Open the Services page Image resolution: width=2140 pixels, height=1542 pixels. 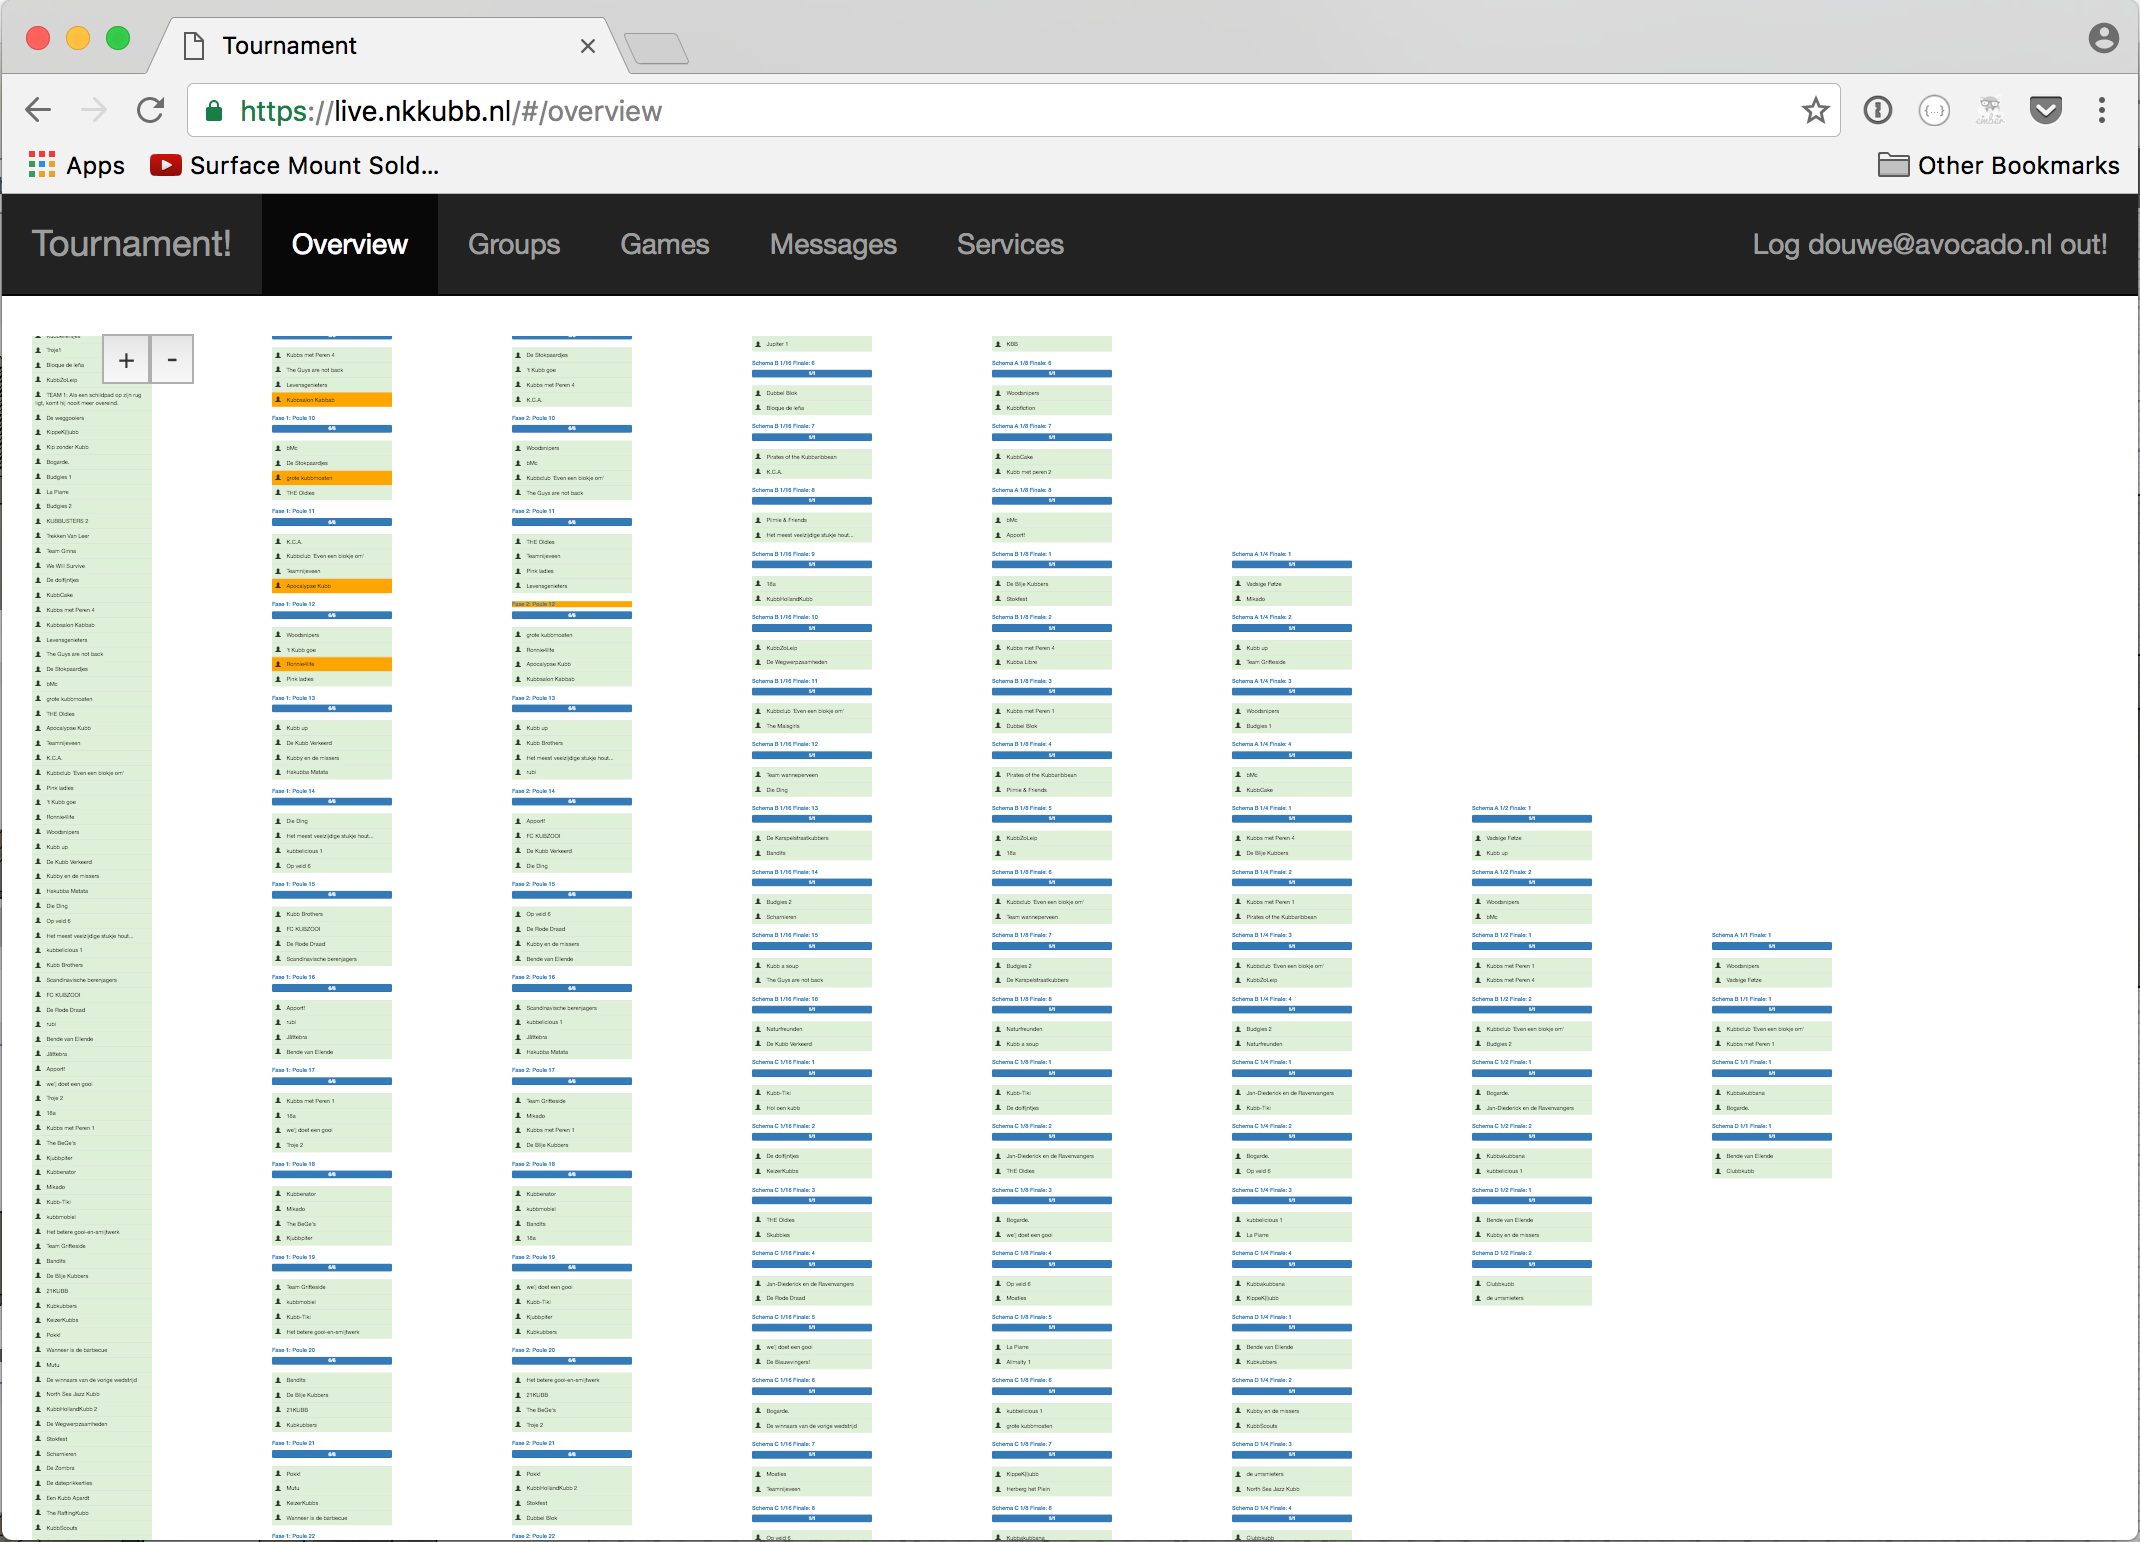pyautogui.click(x=1010, y=244)
